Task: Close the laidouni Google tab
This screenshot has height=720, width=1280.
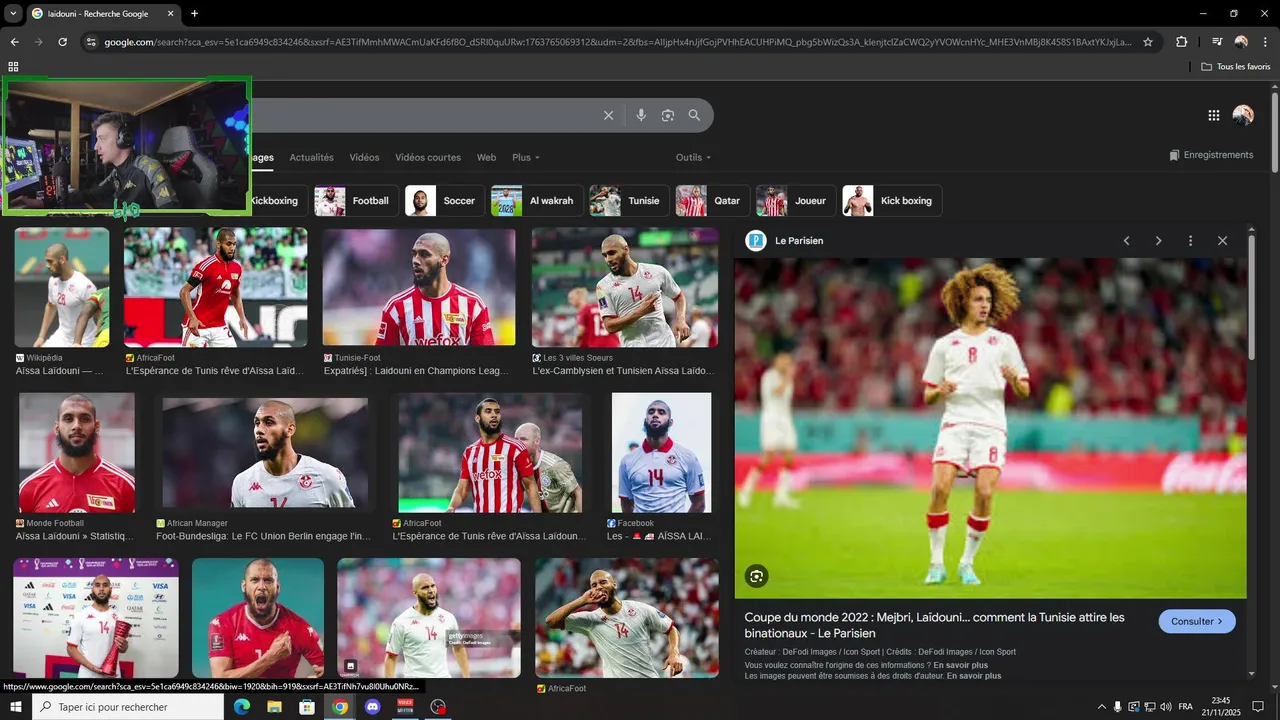Action: pyautogui.click(x=170, y=14)
